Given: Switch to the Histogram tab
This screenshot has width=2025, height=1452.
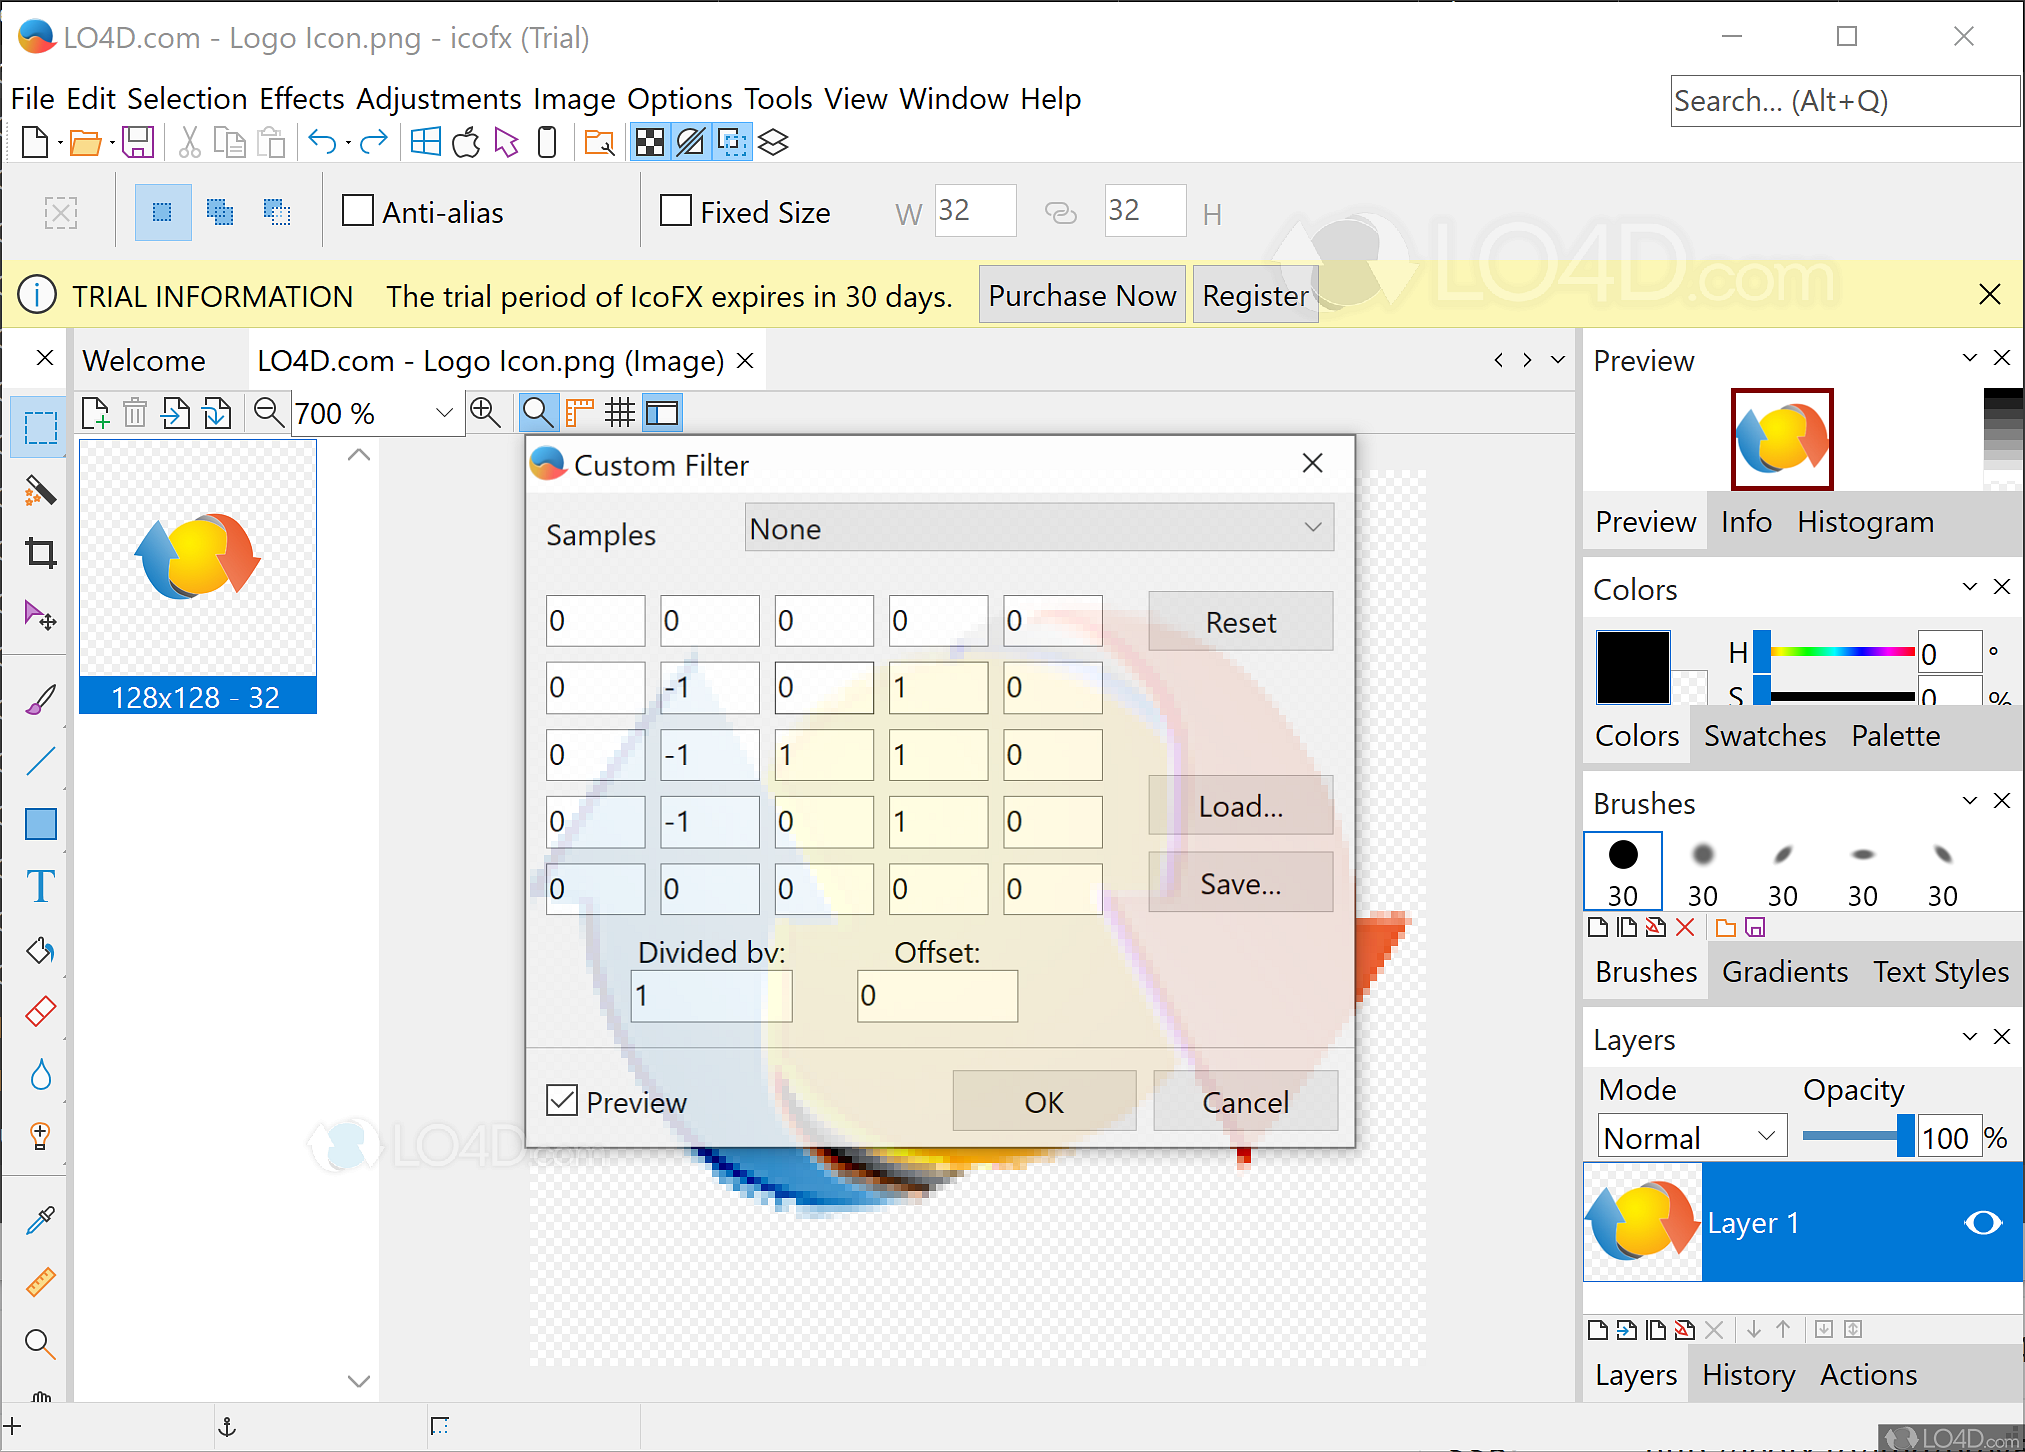Looking at the screenshot, I should pos(1865,522).
